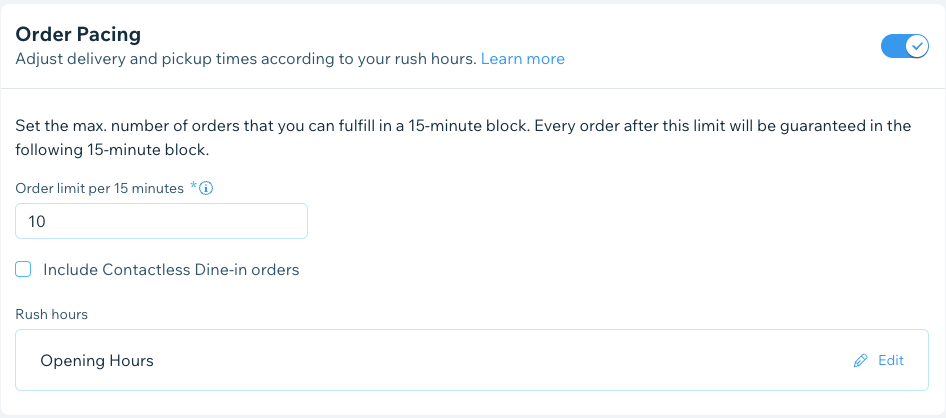The image size is (946, 418).
Task: Click the checkmark knob on the toggle
Action: 917,46
